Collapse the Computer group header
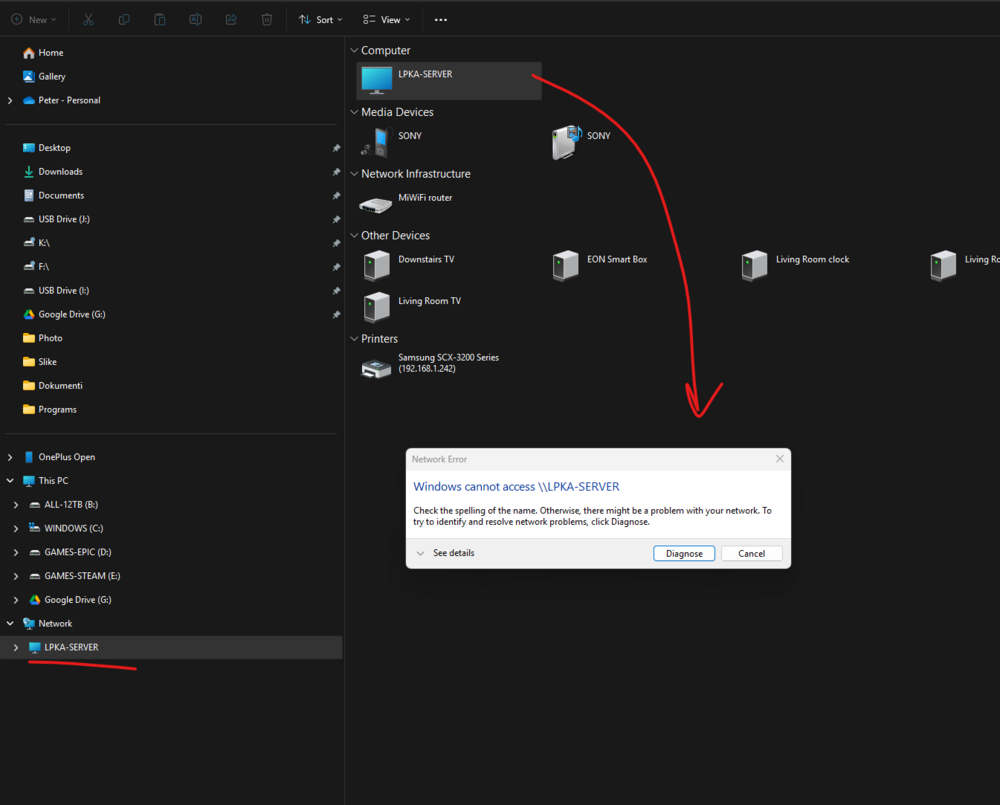Screen dimensions: 1000x805 [x=354, y=50]
